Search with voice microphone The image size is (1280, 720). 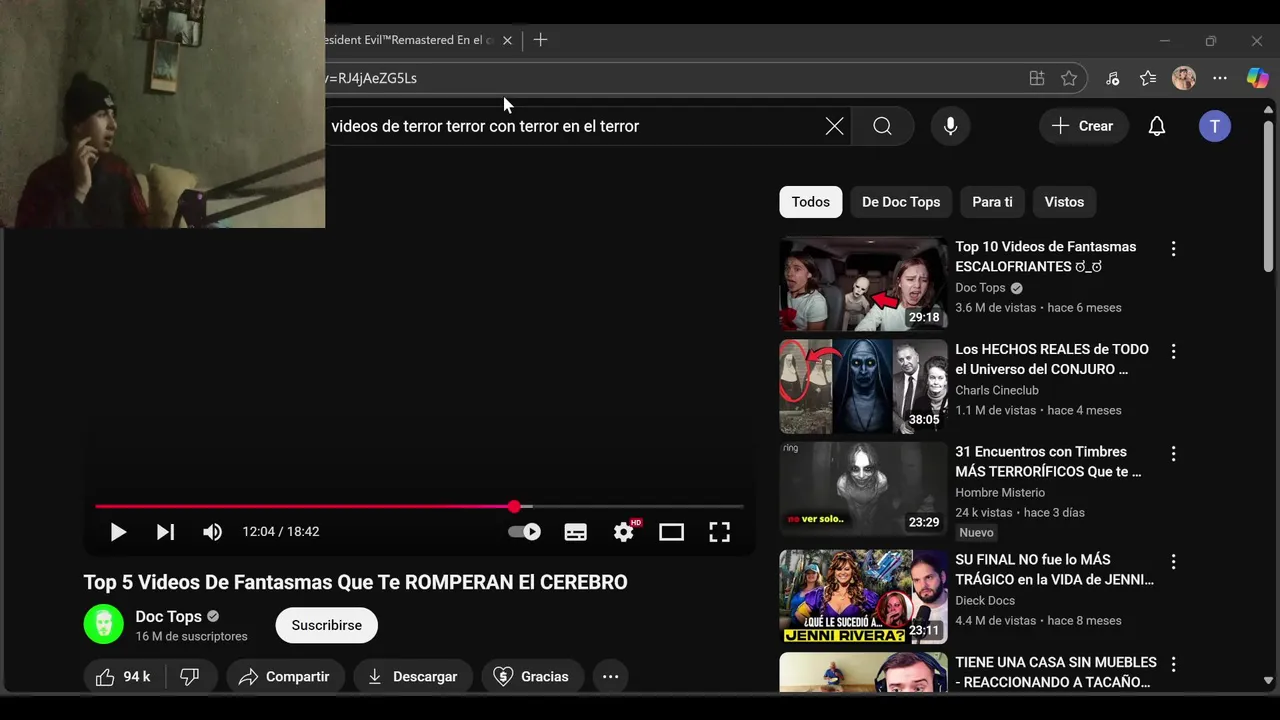click(x=950, y=126)
